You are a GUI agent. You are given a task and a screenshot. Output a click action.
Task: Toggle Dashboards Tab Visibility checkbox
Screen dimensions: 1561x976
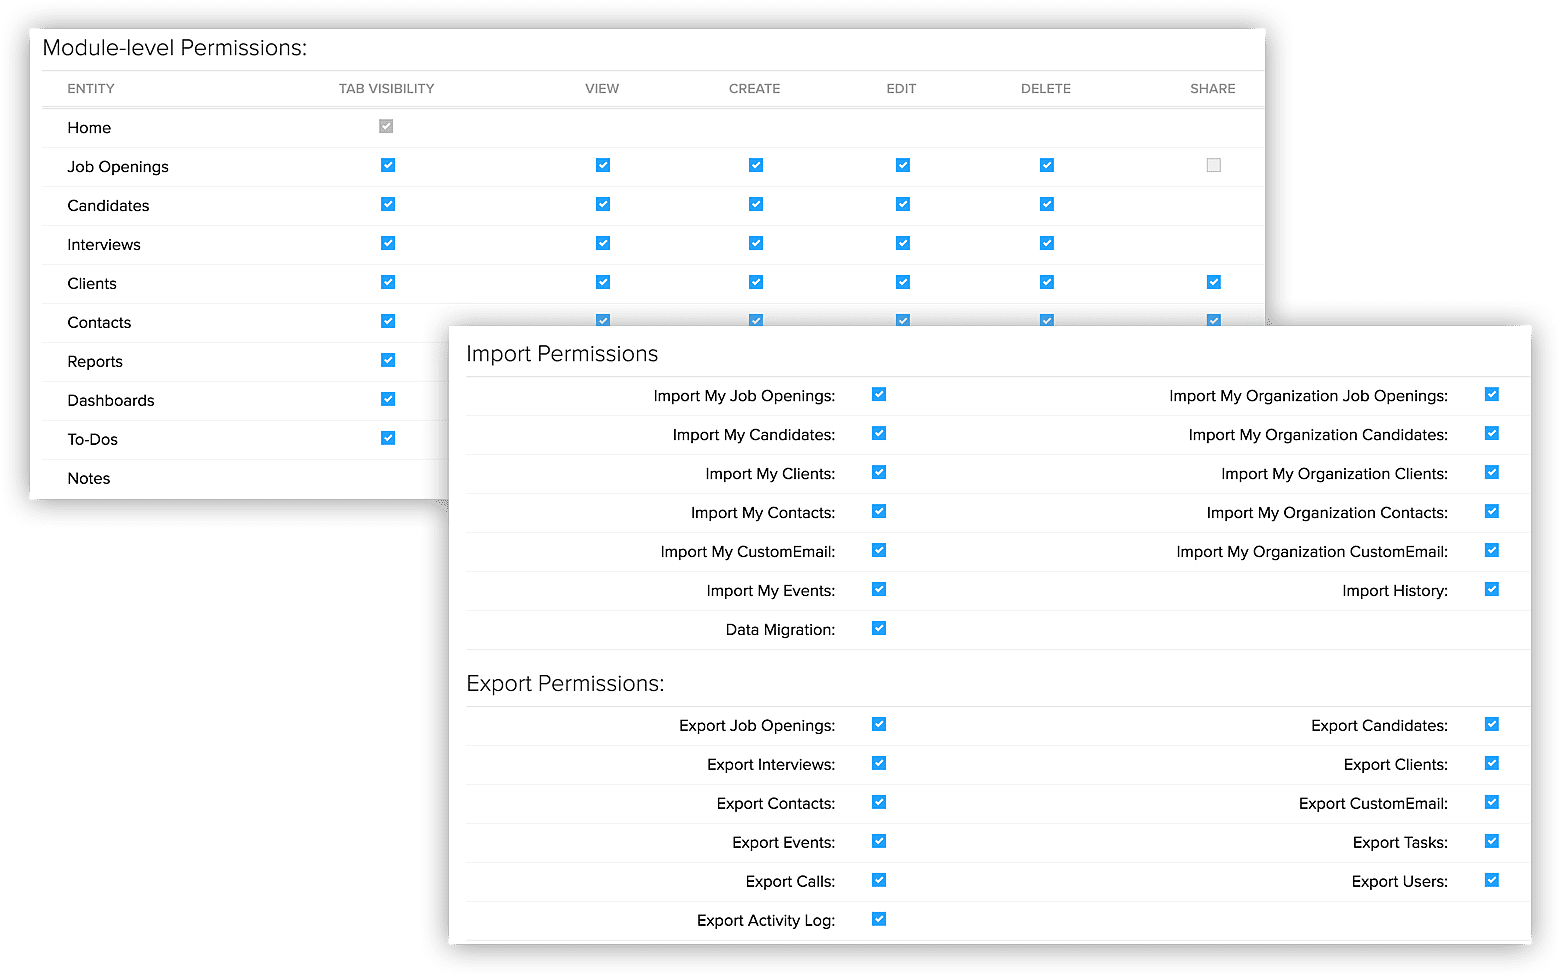tap(388, 399)
